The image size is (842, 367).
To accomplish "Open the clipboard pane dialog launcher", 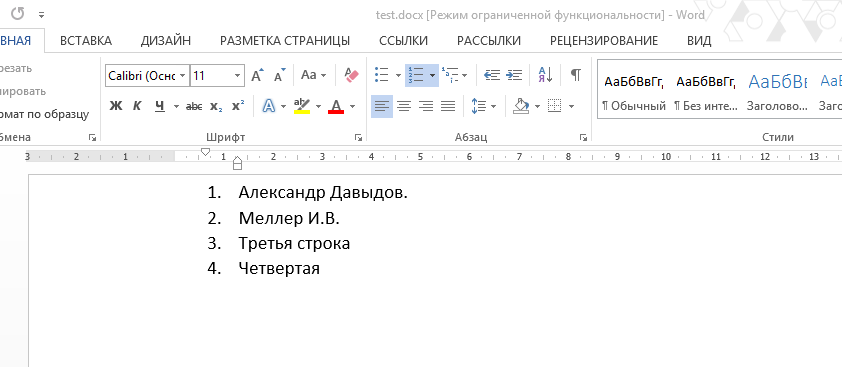I will pyautogui.click(x=92, y=138).
